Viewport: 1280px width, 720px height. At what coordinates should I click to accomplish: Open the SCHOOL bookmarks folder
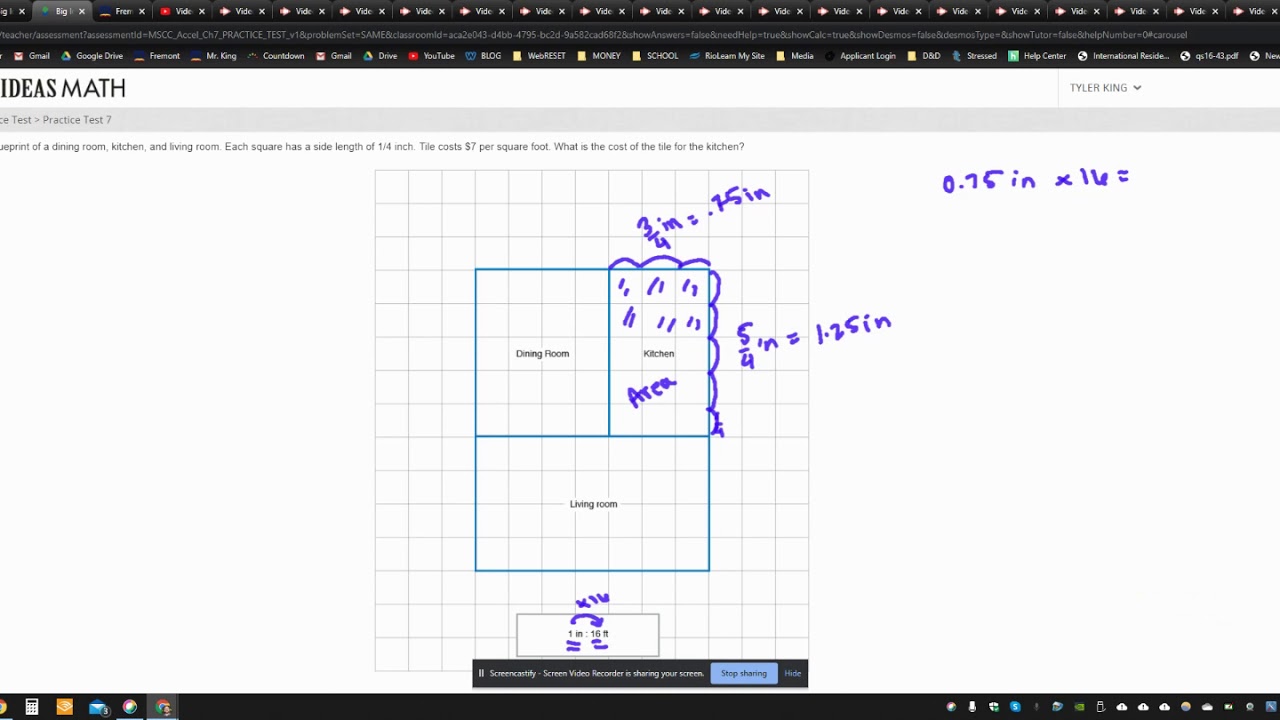click(x=655, y=56)
